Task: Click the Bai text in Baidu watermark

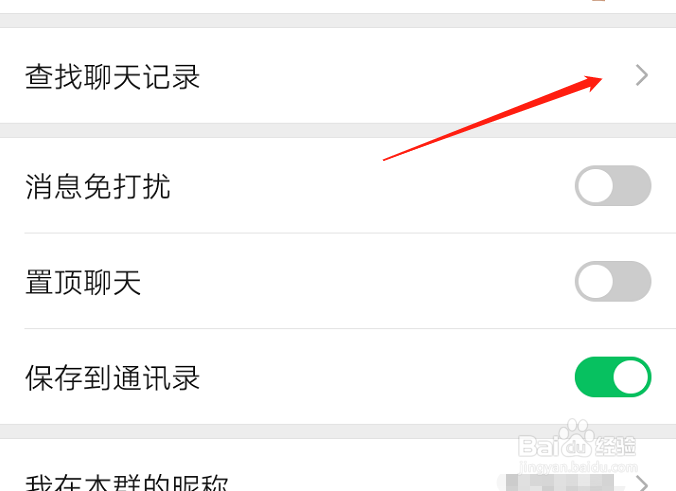Action: 540,446
